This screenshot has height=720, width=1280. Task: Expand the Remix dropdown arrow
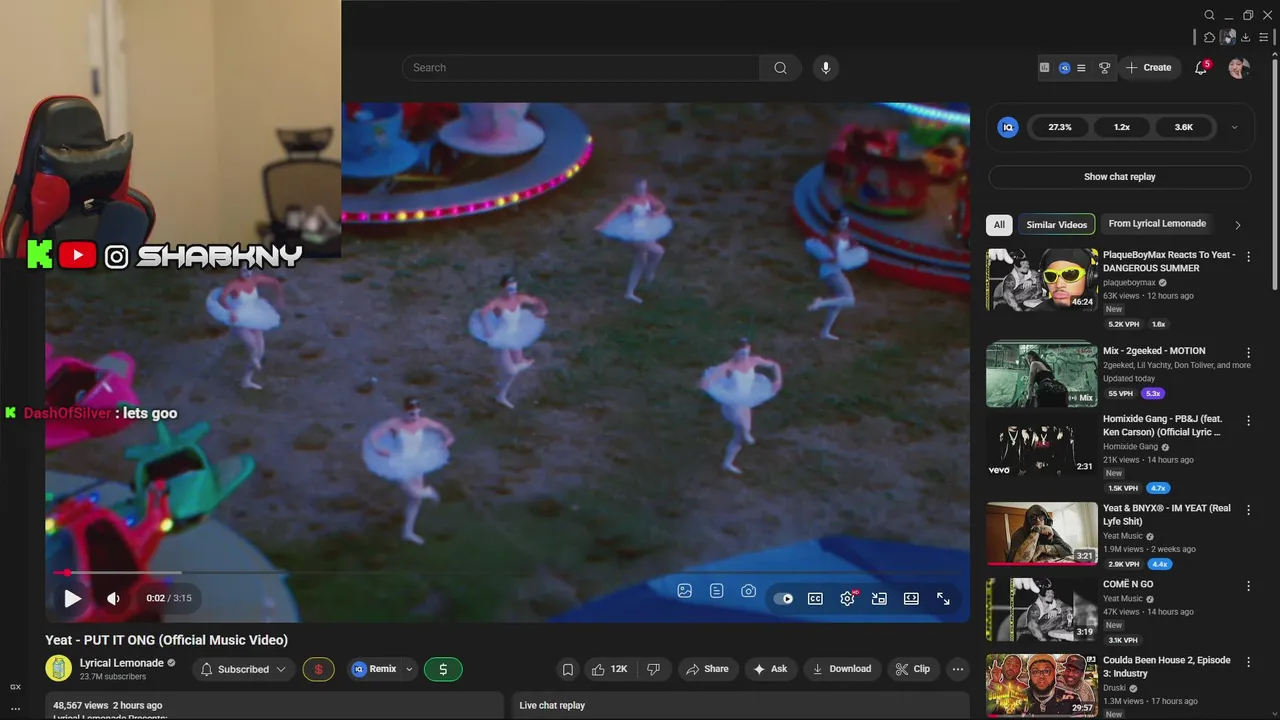(x=409, y=669)
